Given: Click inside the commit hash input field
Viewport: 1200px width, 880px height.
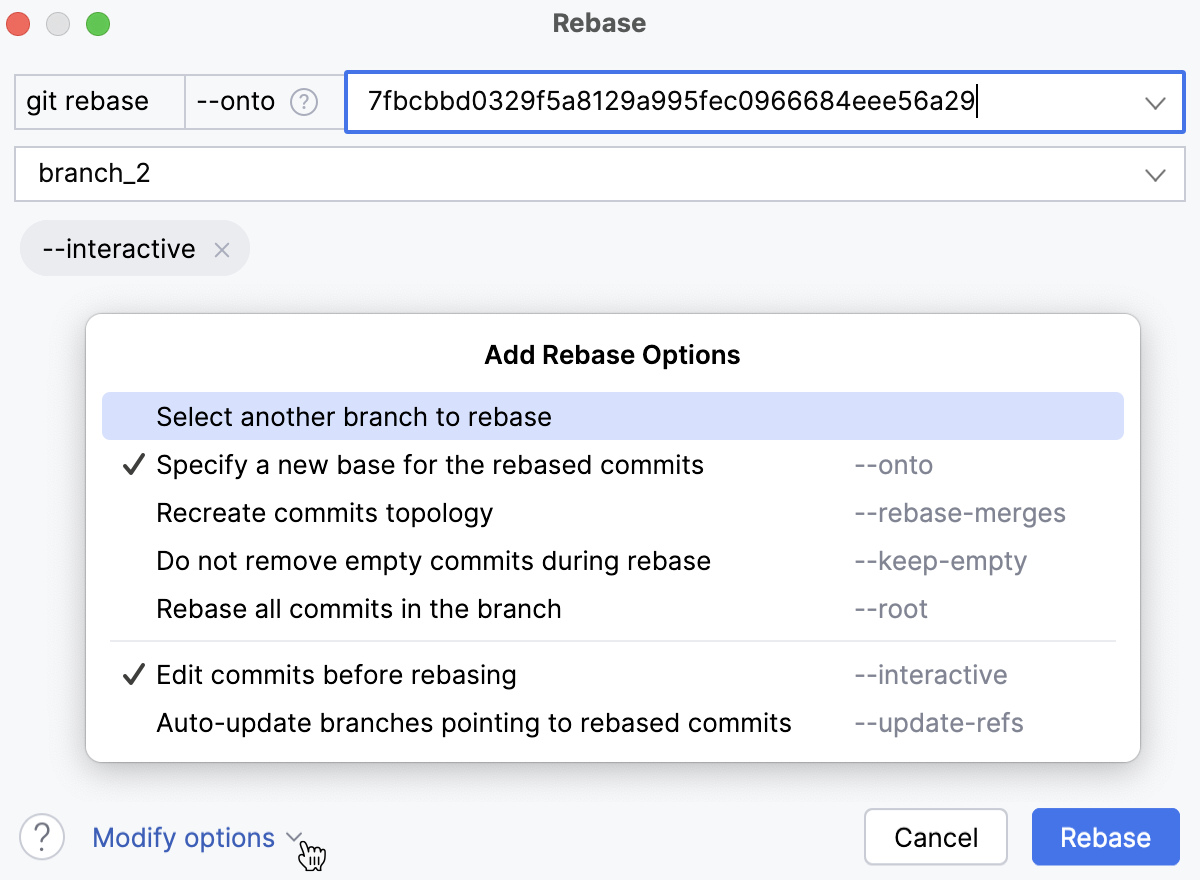Looking at the screenshot, I should coord(700,101).
